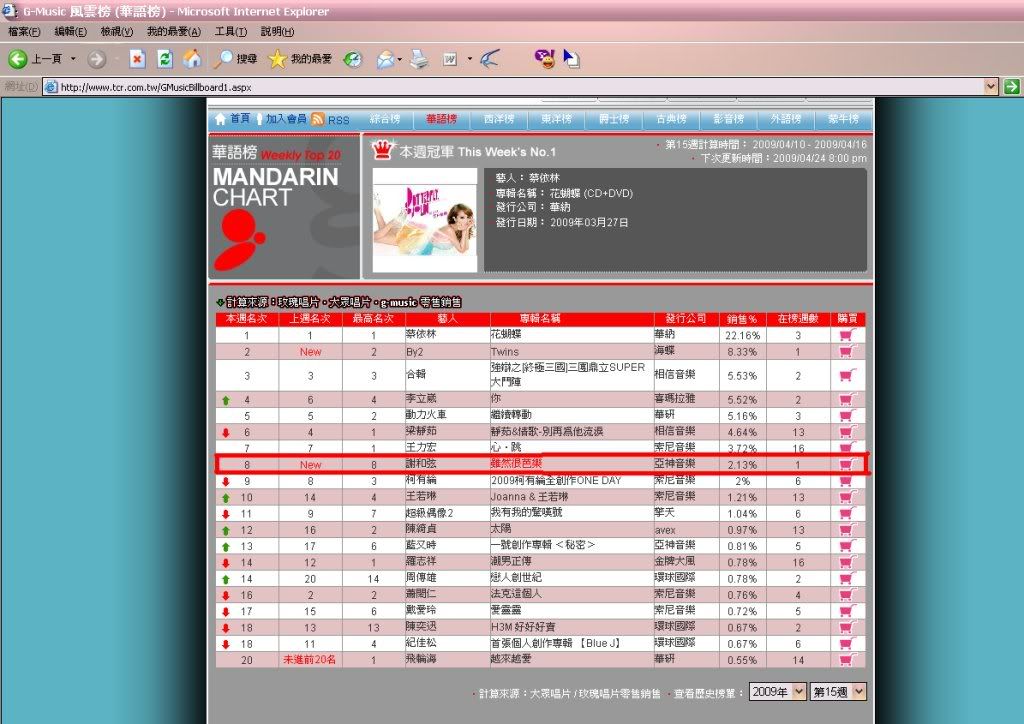
Task: Click the 加入會員 link
Action: coord(286,119)
